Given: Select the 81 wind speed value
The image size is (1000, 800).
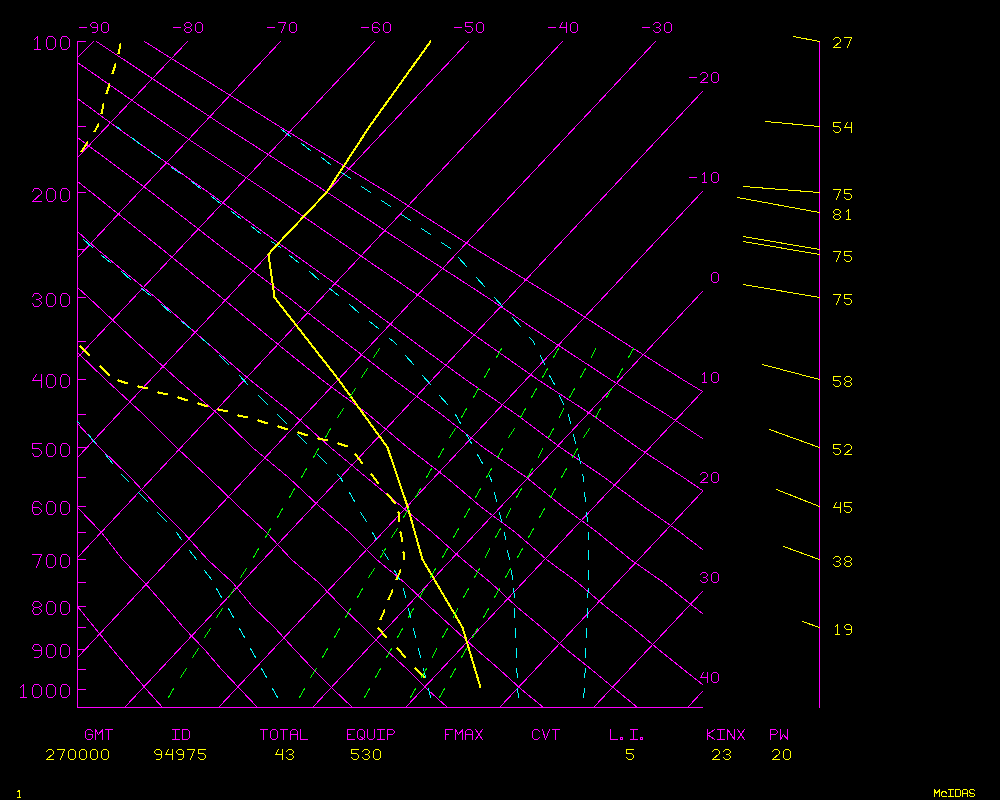Looking at the screenshot, I should 842,215.
